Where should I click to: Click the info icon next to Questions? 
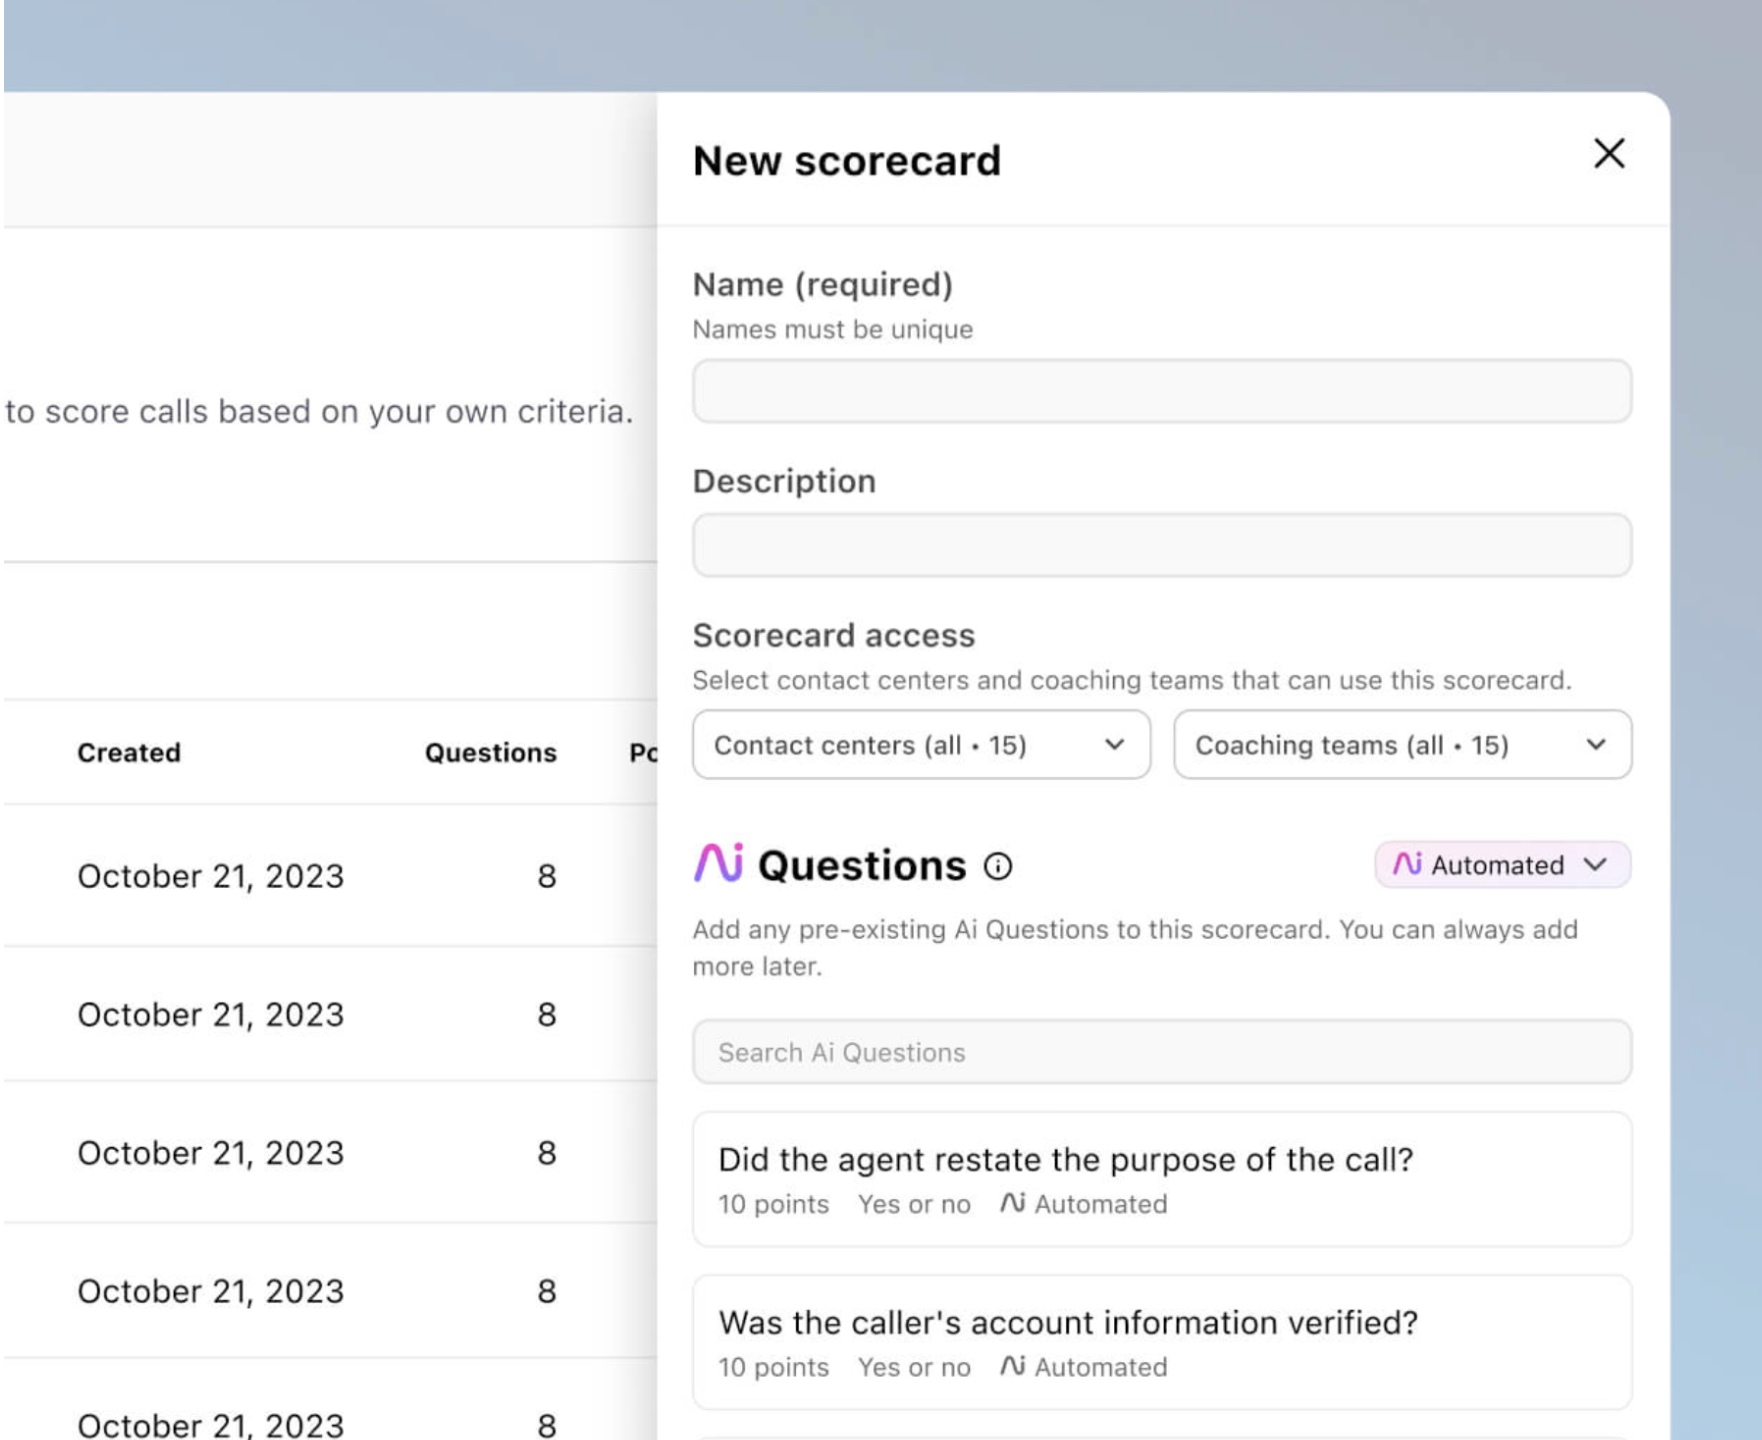pos(997,867)
